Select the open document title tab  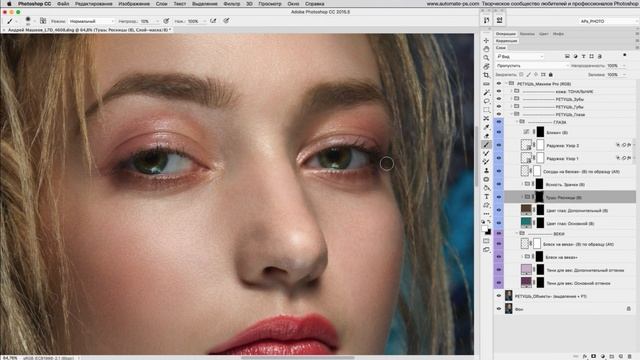88,30
